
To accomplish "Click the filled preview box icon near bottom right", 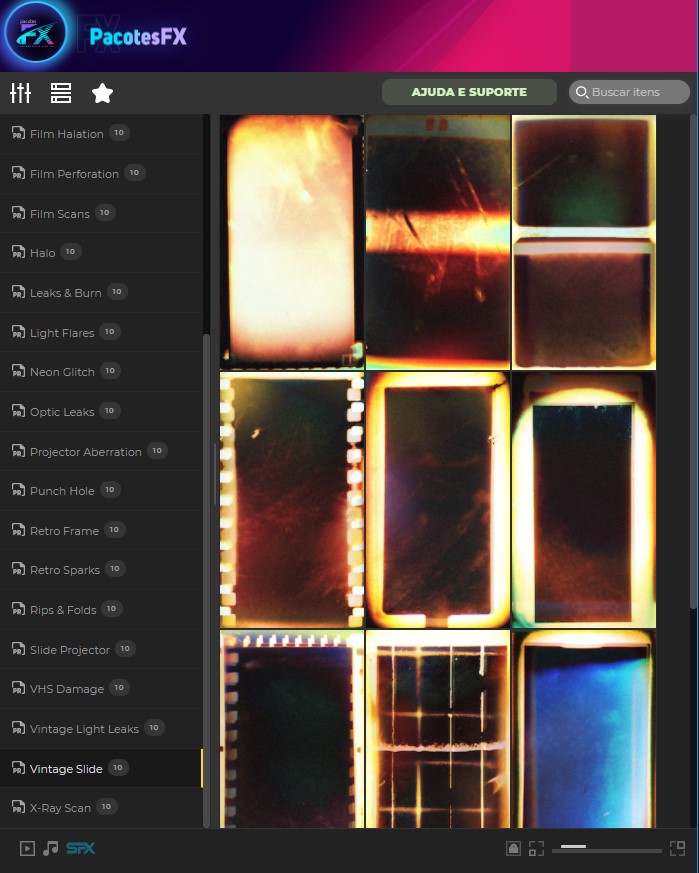I will click(x=513, y=849).
